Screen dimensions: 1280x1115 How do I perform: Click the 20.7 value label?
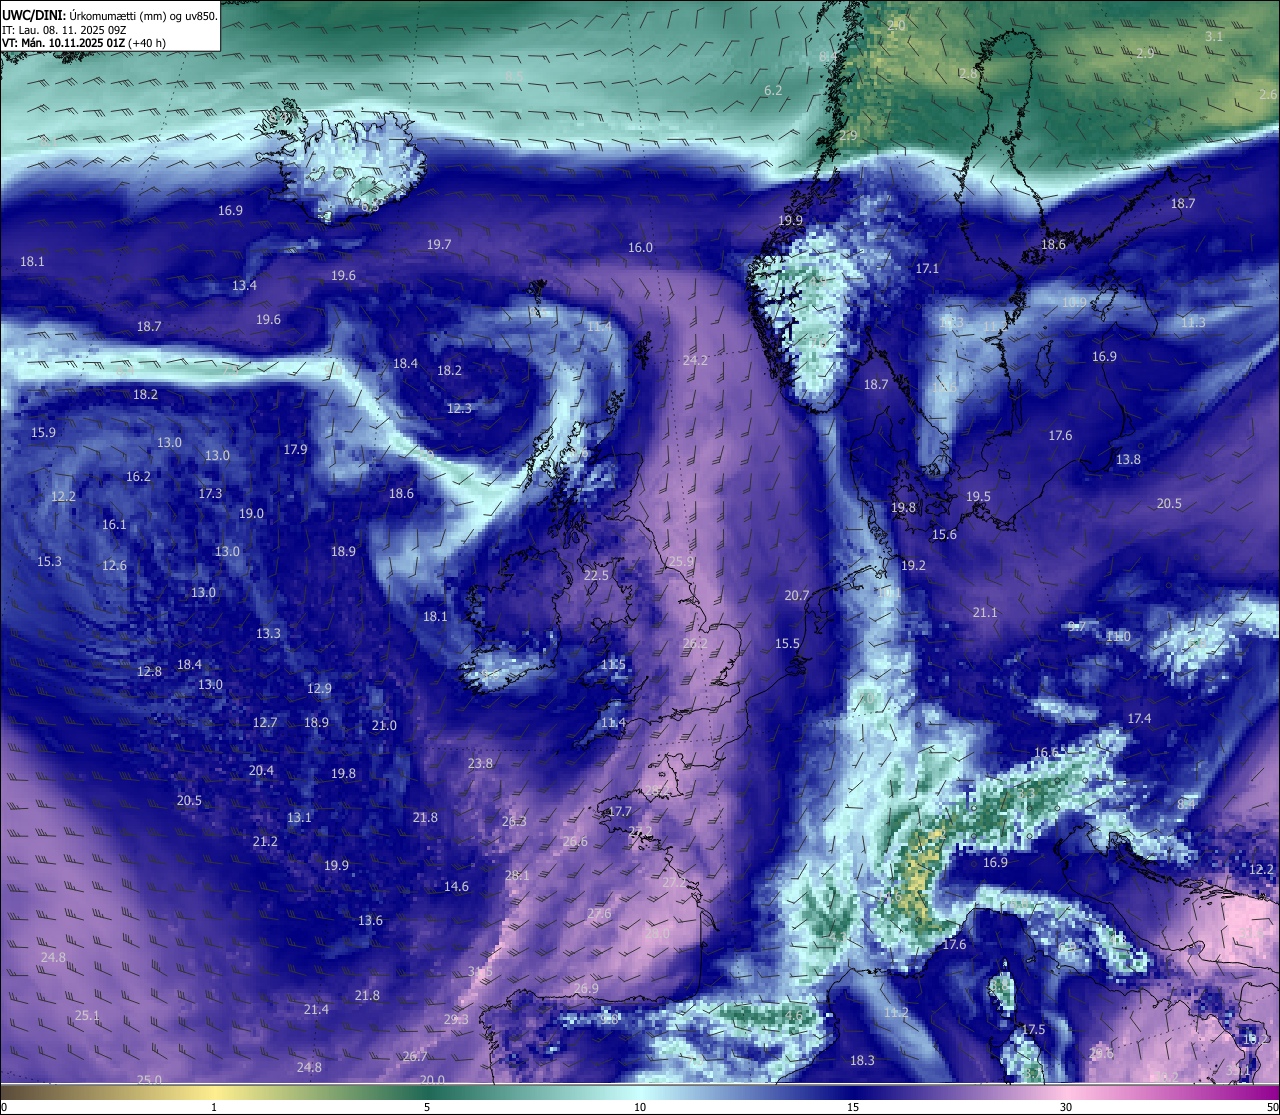click(x=797, y=595)
